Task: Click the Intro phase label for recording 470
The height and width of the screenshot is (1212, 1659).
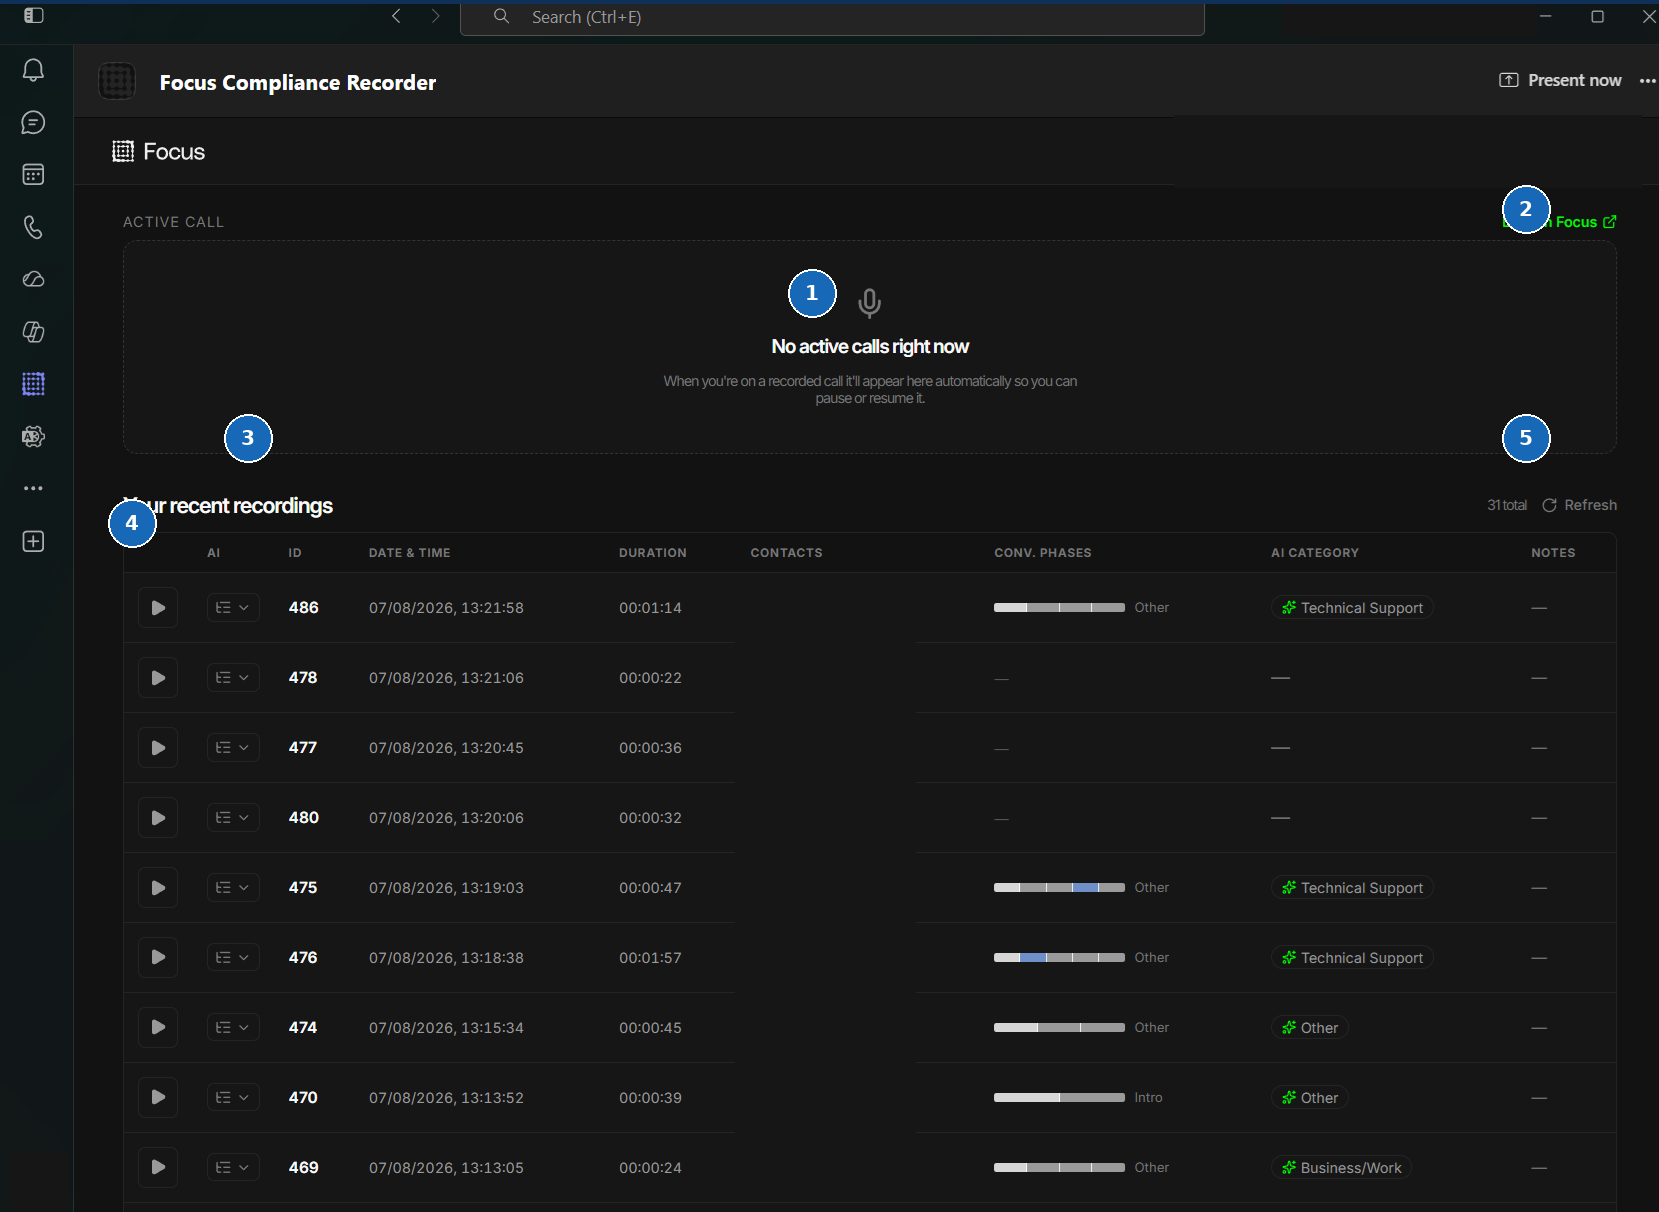Action: (x=1148, y=1098)
